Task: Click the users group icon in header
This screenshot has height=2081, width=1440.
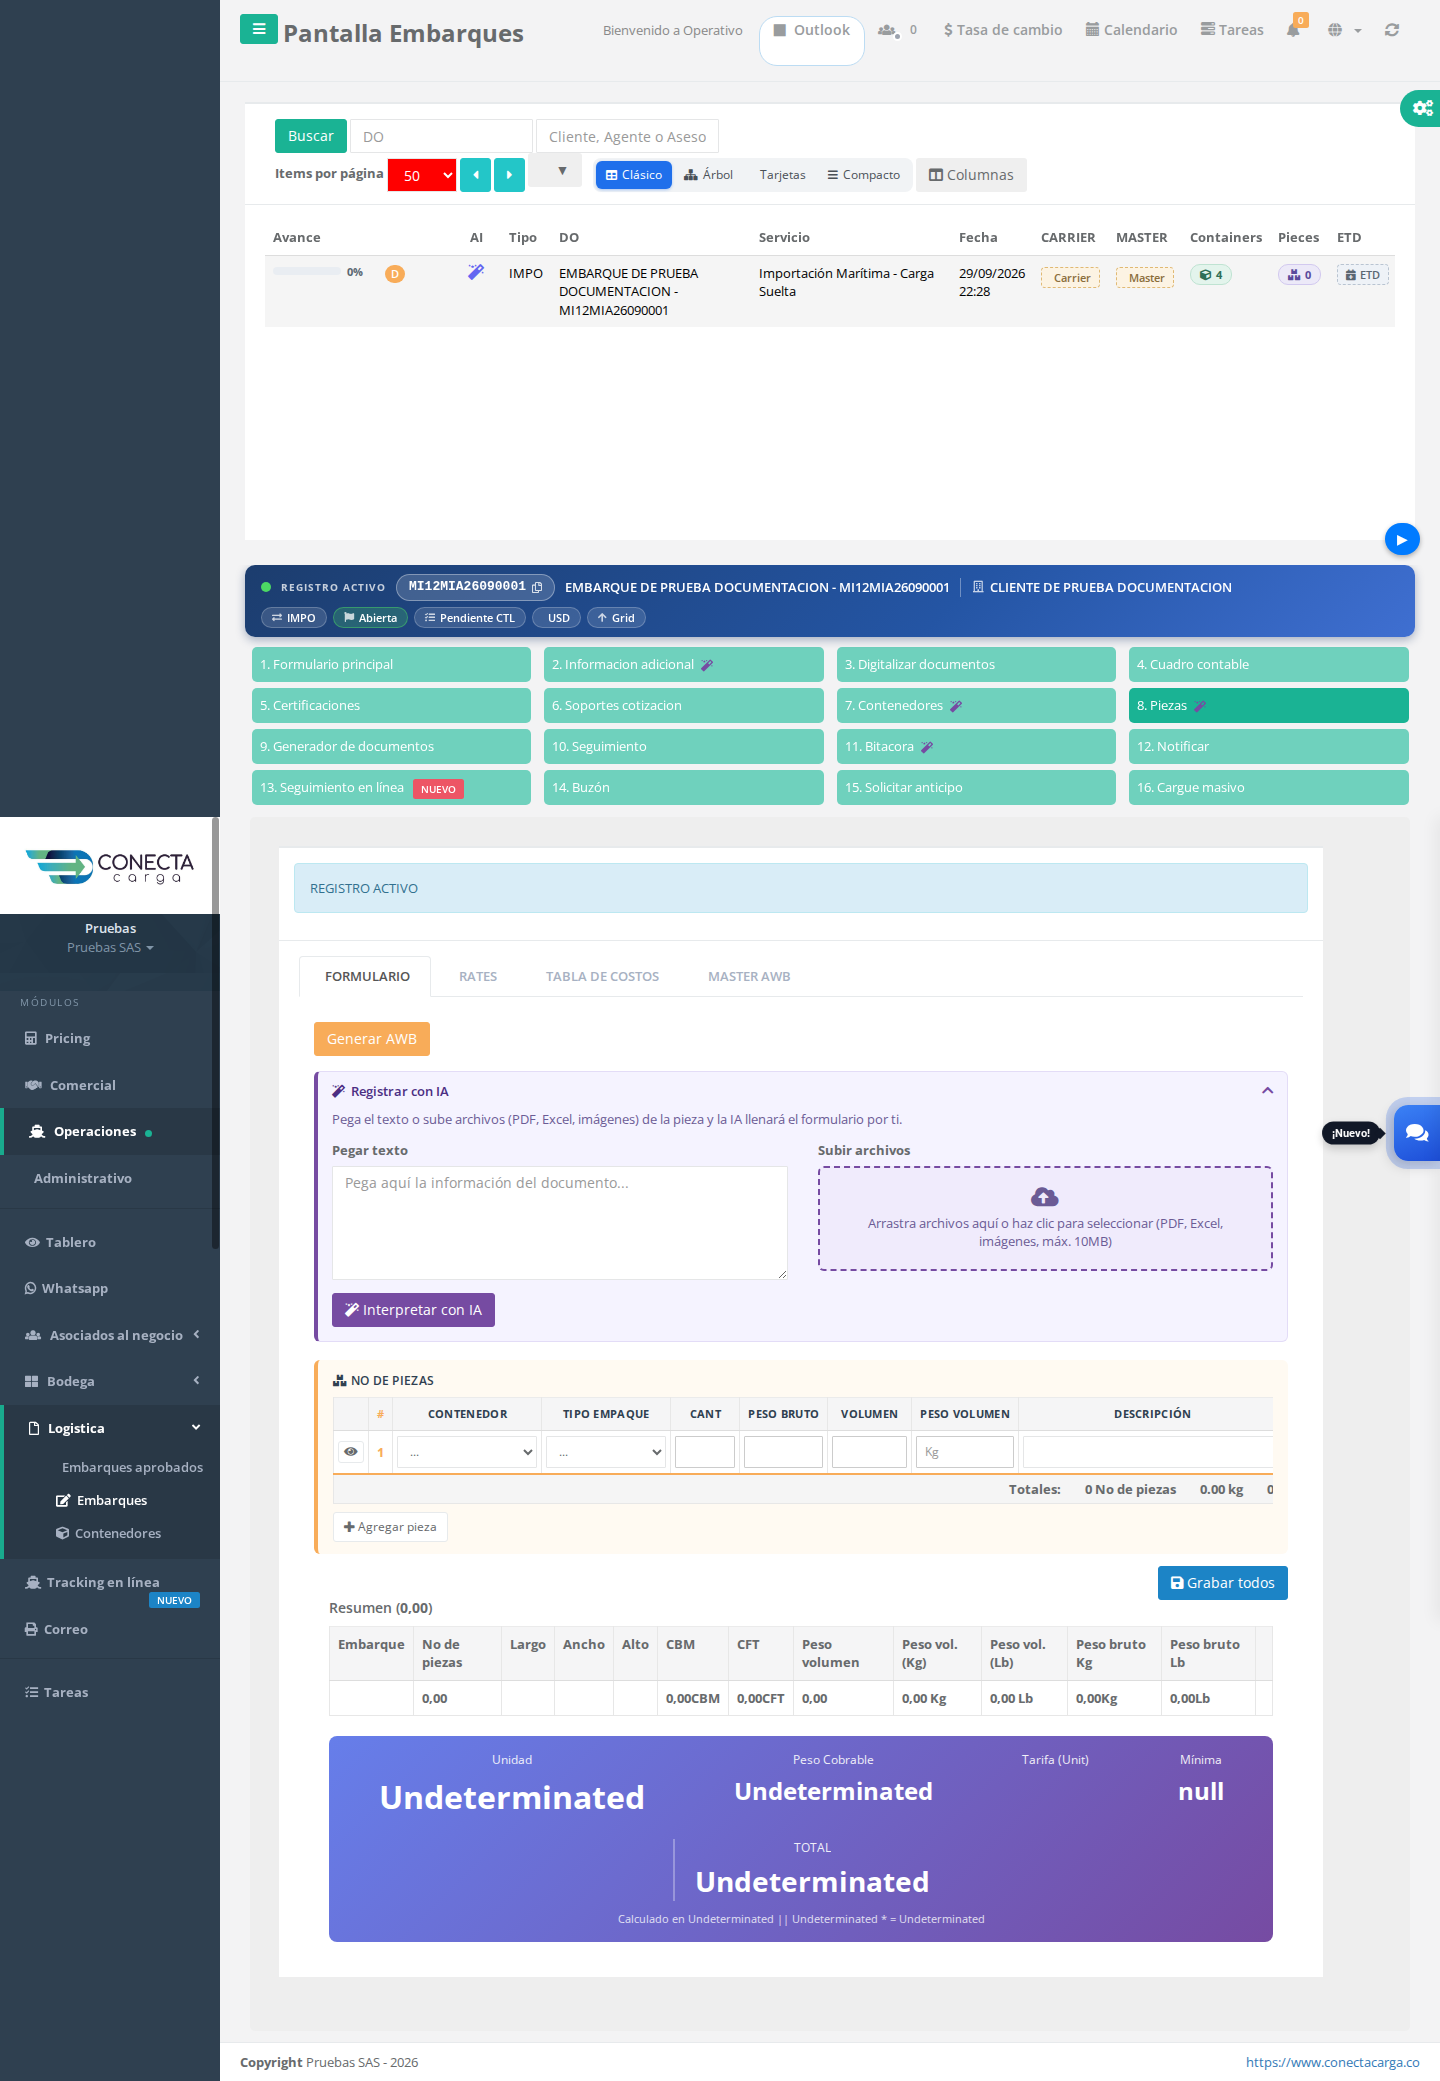Action: tap(887, 30)
